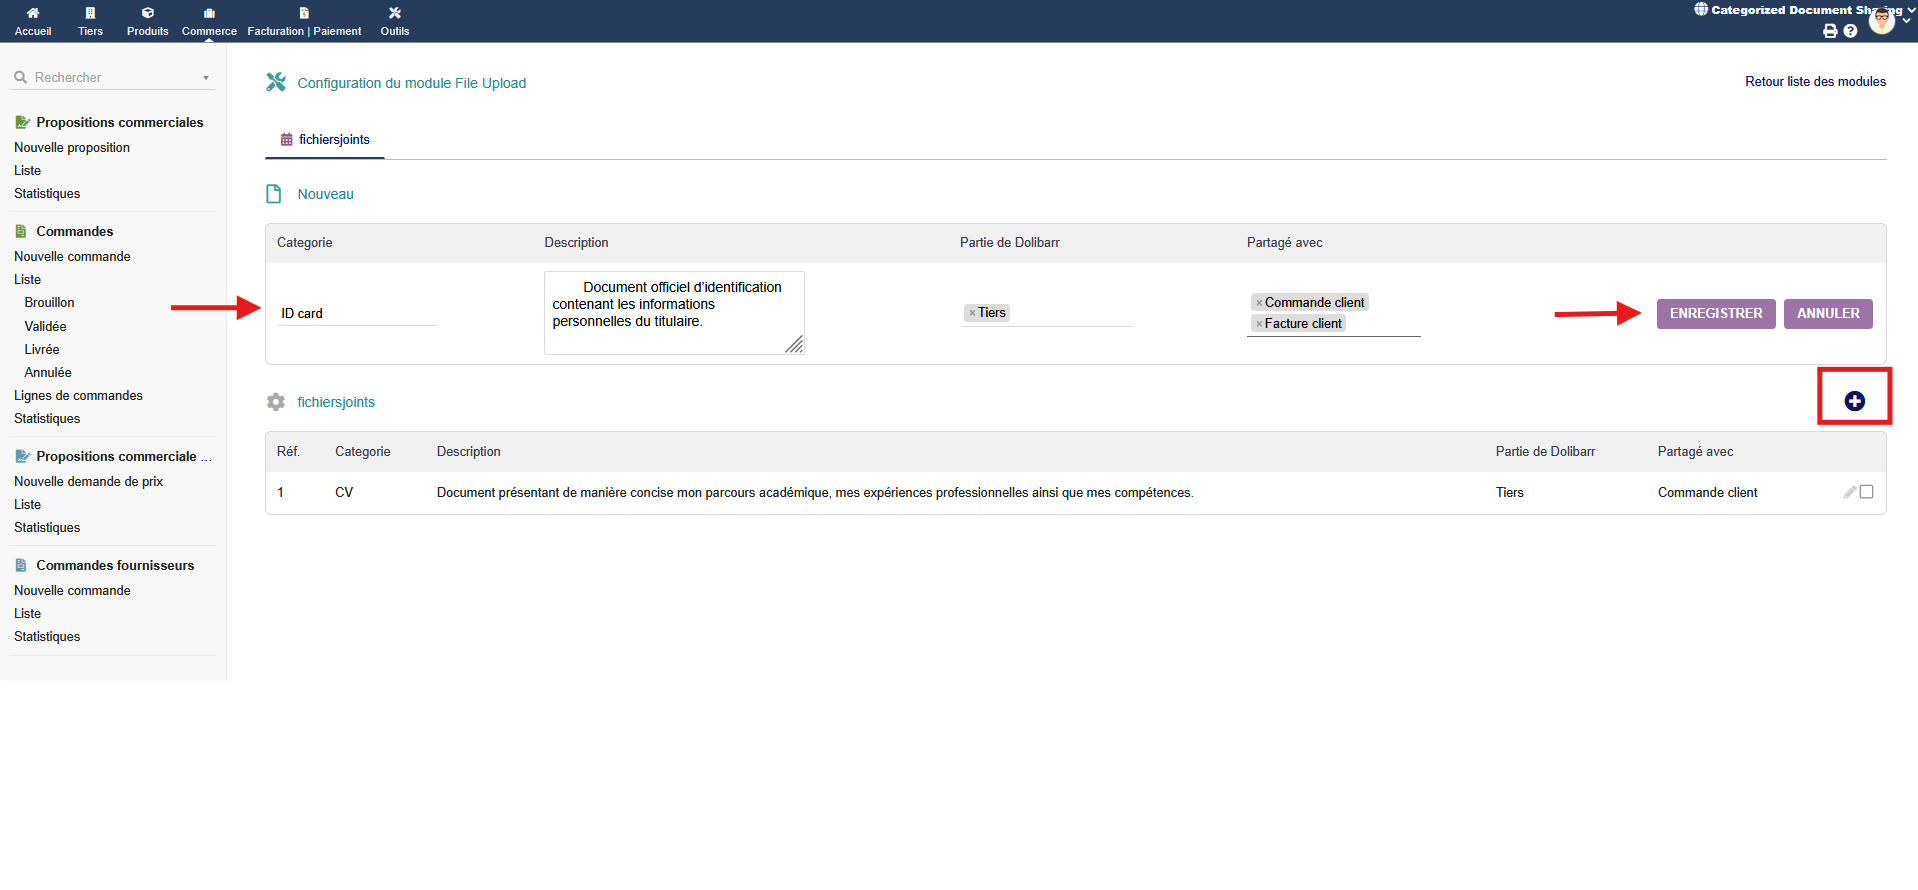This screenshot has height=890, width=1918.
Task: Follow the Retour liste des modules link
Action: click(1815, 82)
